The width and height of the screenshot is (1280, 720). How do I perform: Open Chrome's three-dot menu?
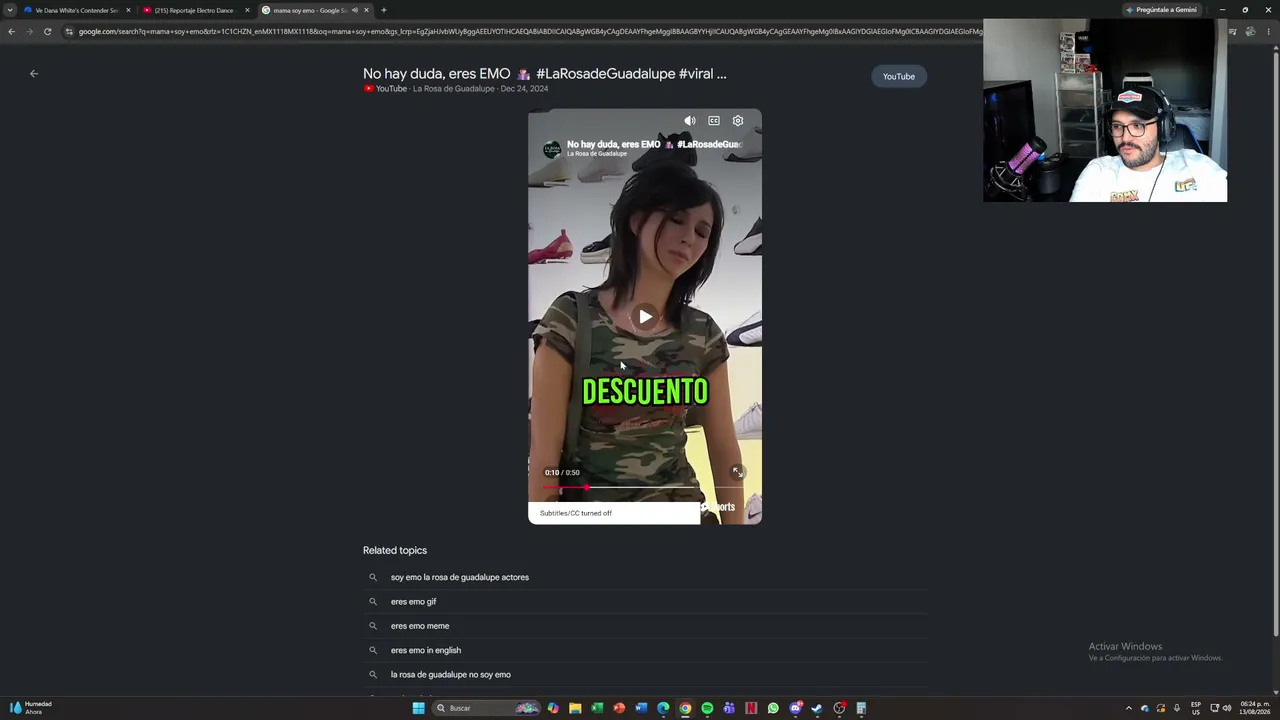[x=1268, y=32]
